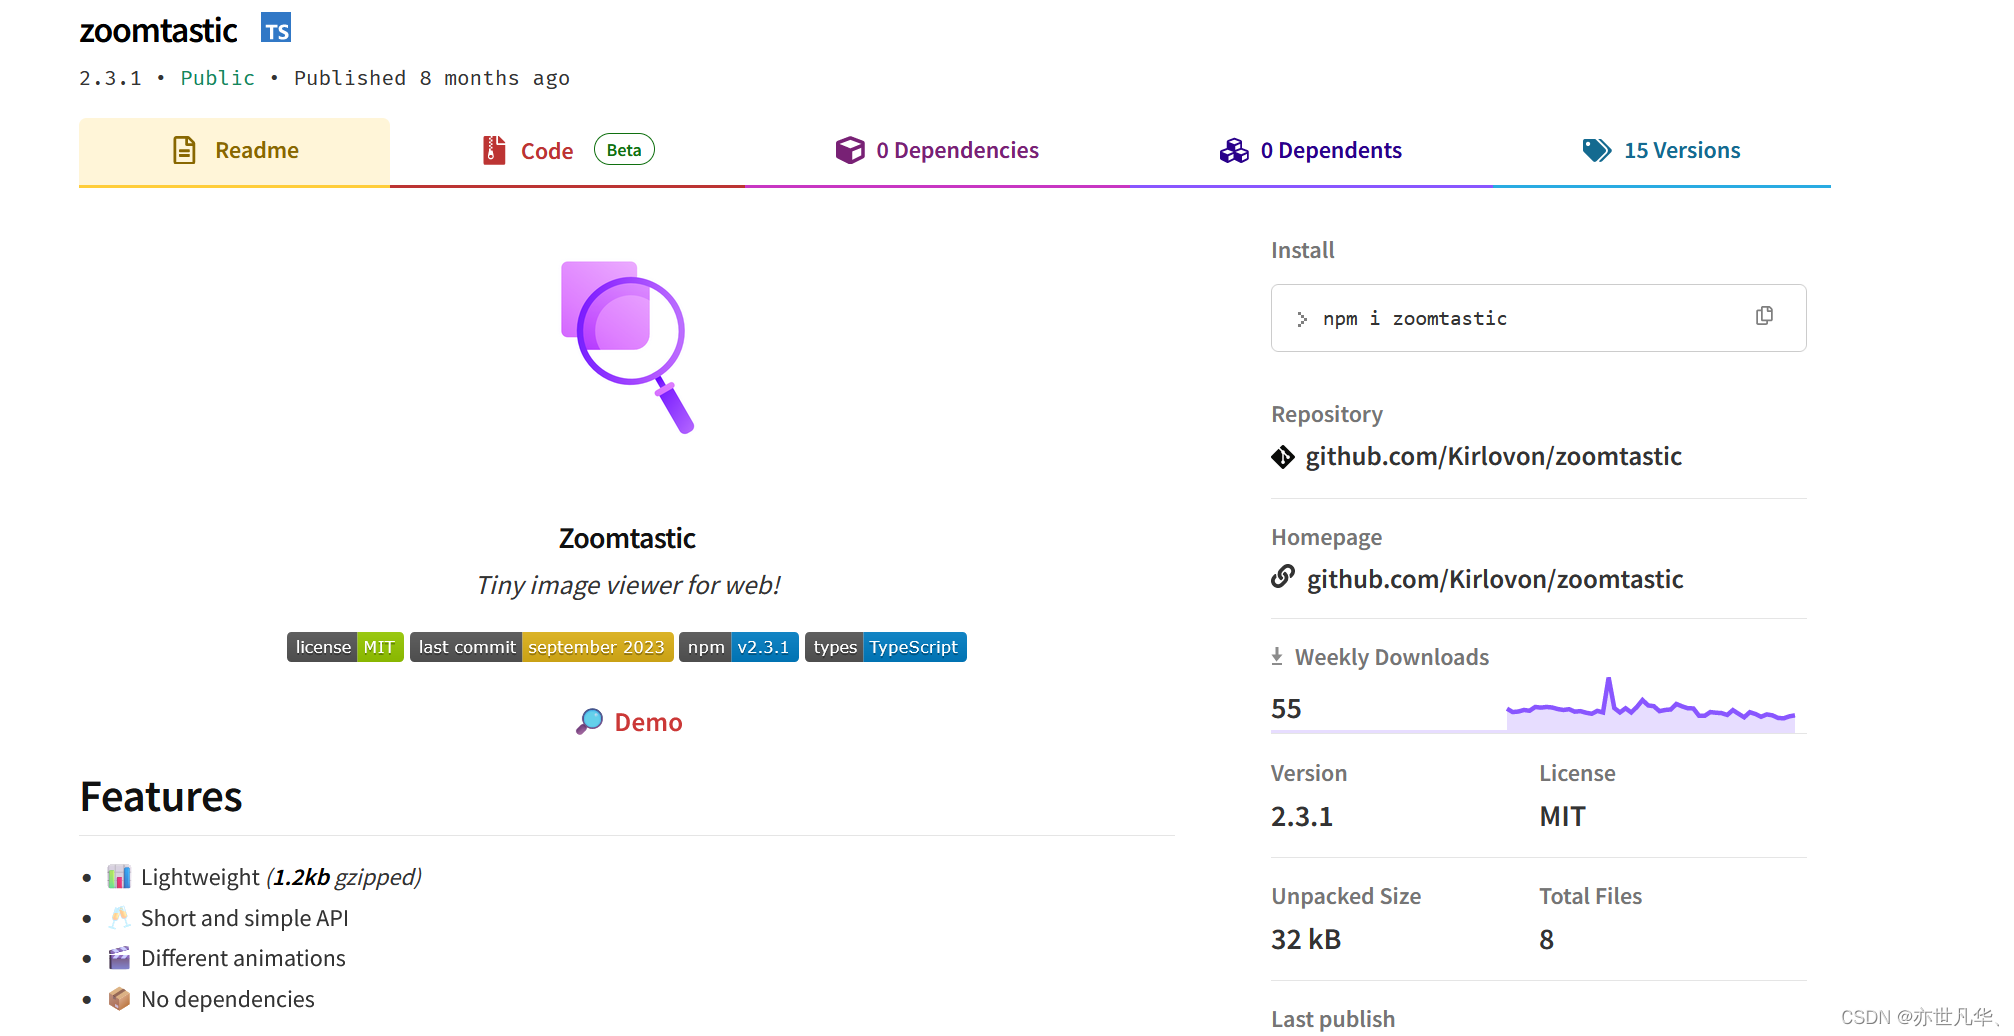Click the git repository diamond icon

1282,457
